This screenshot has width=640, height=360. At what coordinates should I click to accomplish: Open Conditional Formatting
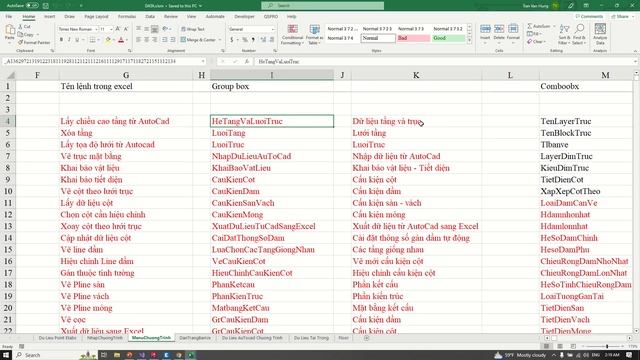(x=292, y=35)
